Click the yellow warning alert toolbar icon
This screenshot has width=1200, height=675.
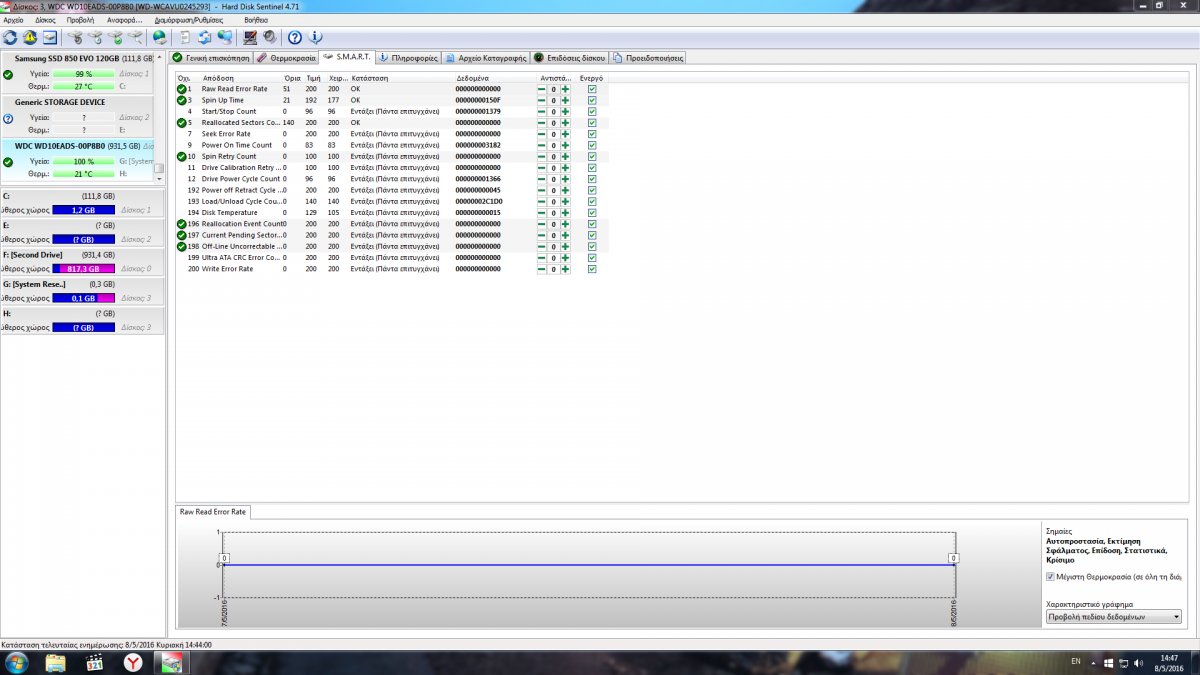click(29, 38)
